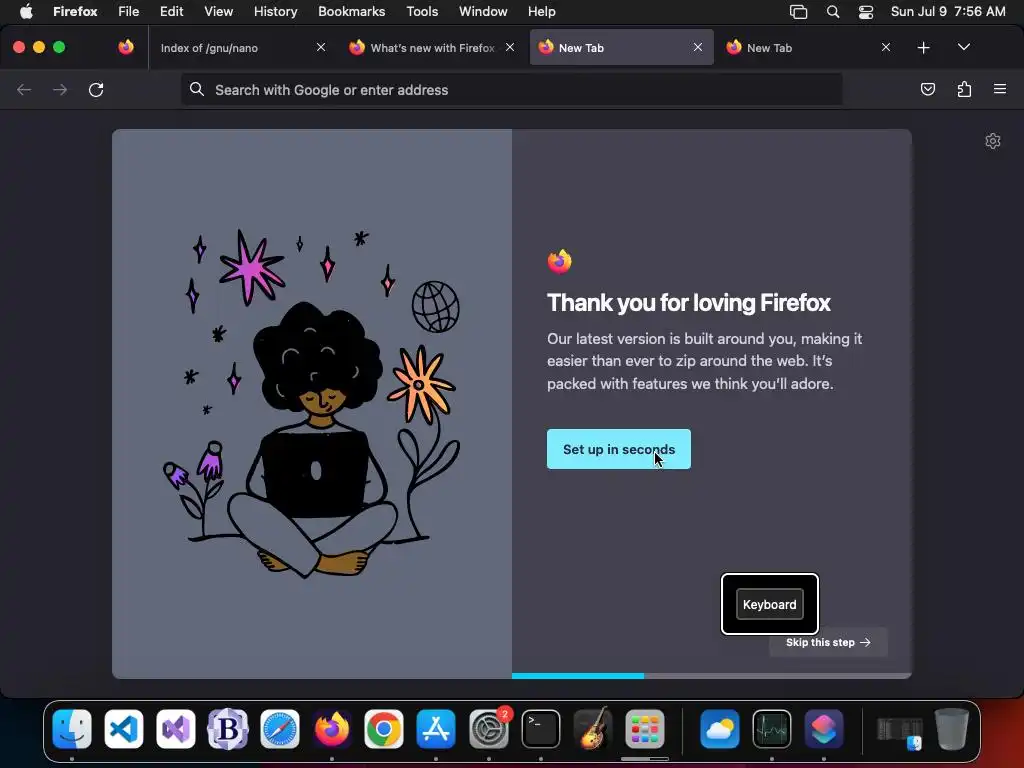
Task: Click Firefox icon in the Dock
Action: pos(332,729)
